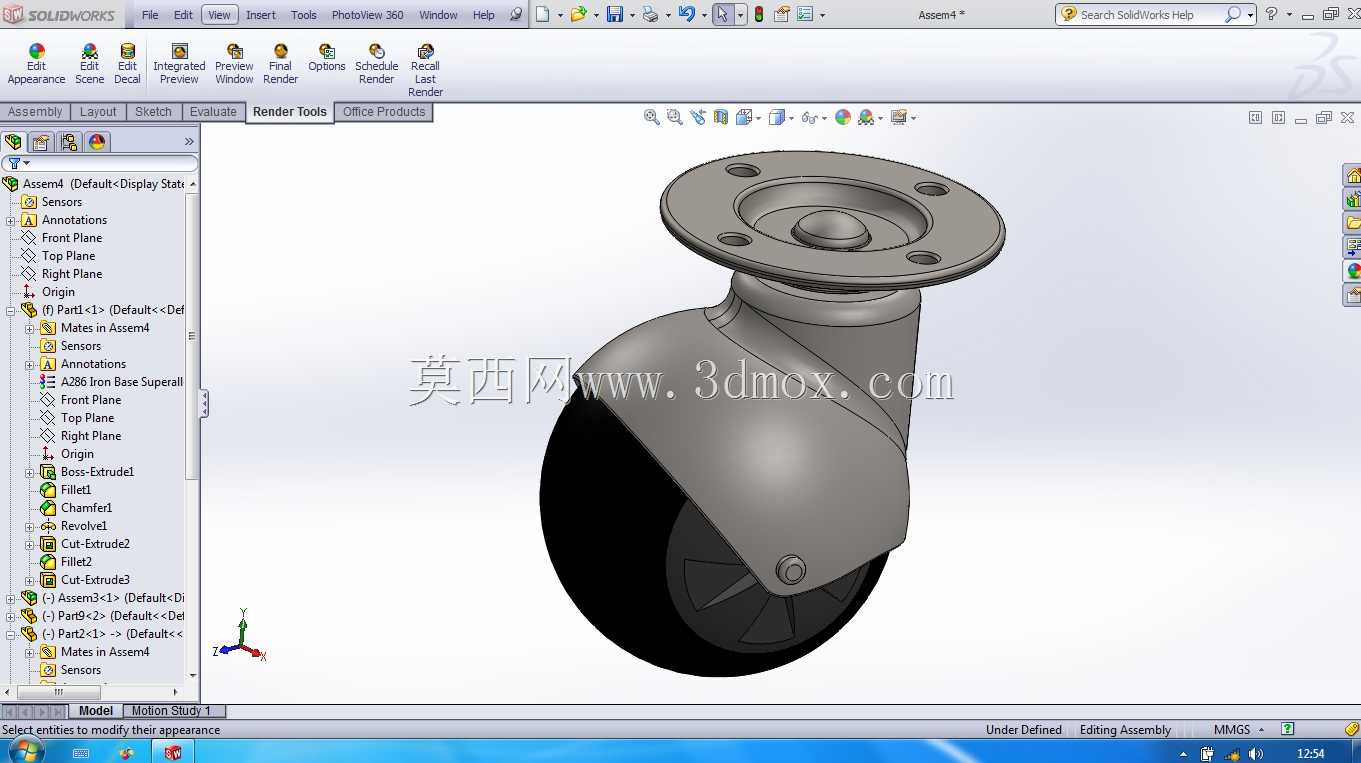Image resolution: width=1361 pixels, height=763 pixels.
Task: Open the Display Style dropdown arrow
Action: tap(791, 118)
